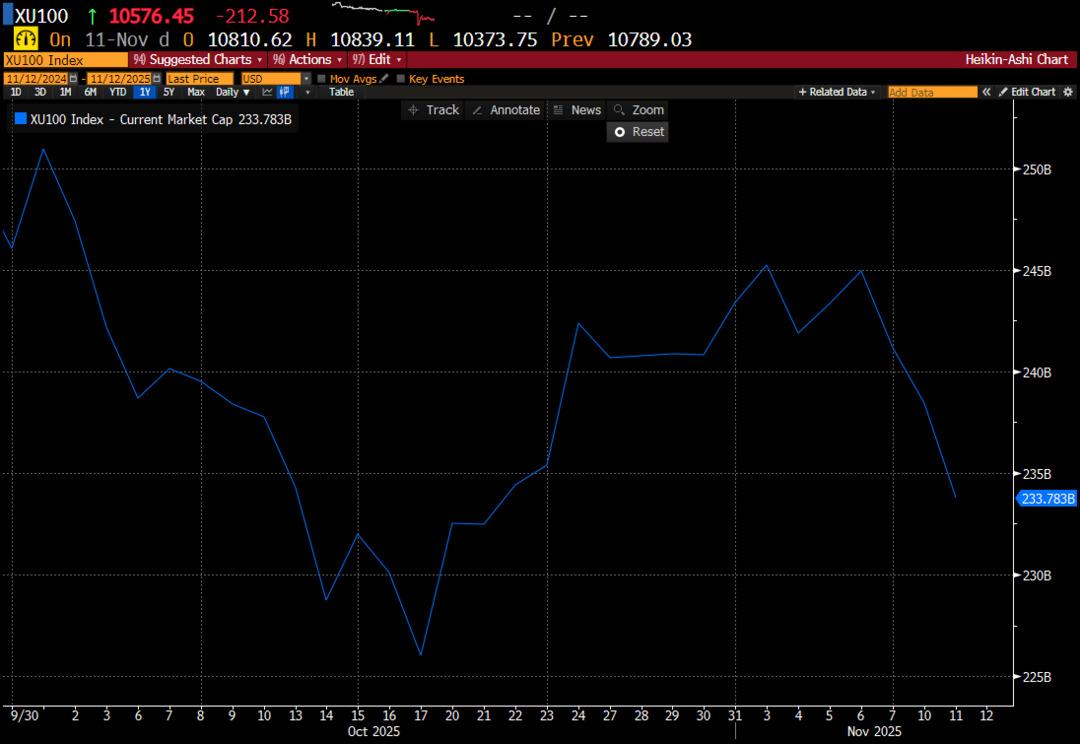
Task: Click the blue XU100 Index legend swatch
Action: 20,120
